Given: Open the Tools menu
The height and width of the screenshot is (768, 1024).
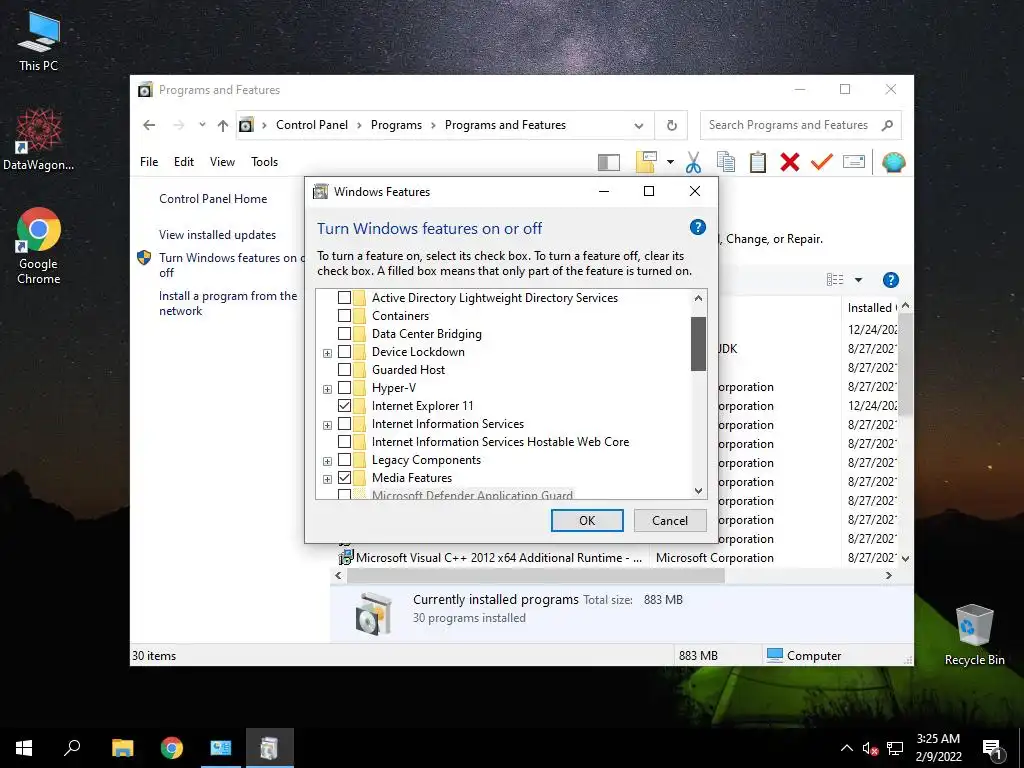Looking at the screenshot, I should point(264,162).
